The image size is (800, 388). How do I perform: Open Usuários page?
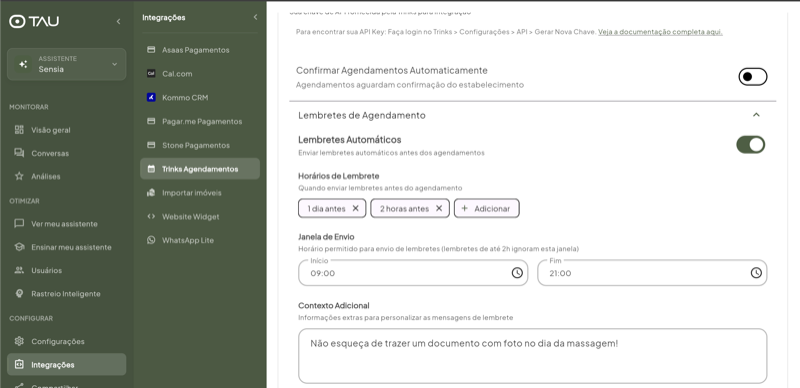click(46, 271)
